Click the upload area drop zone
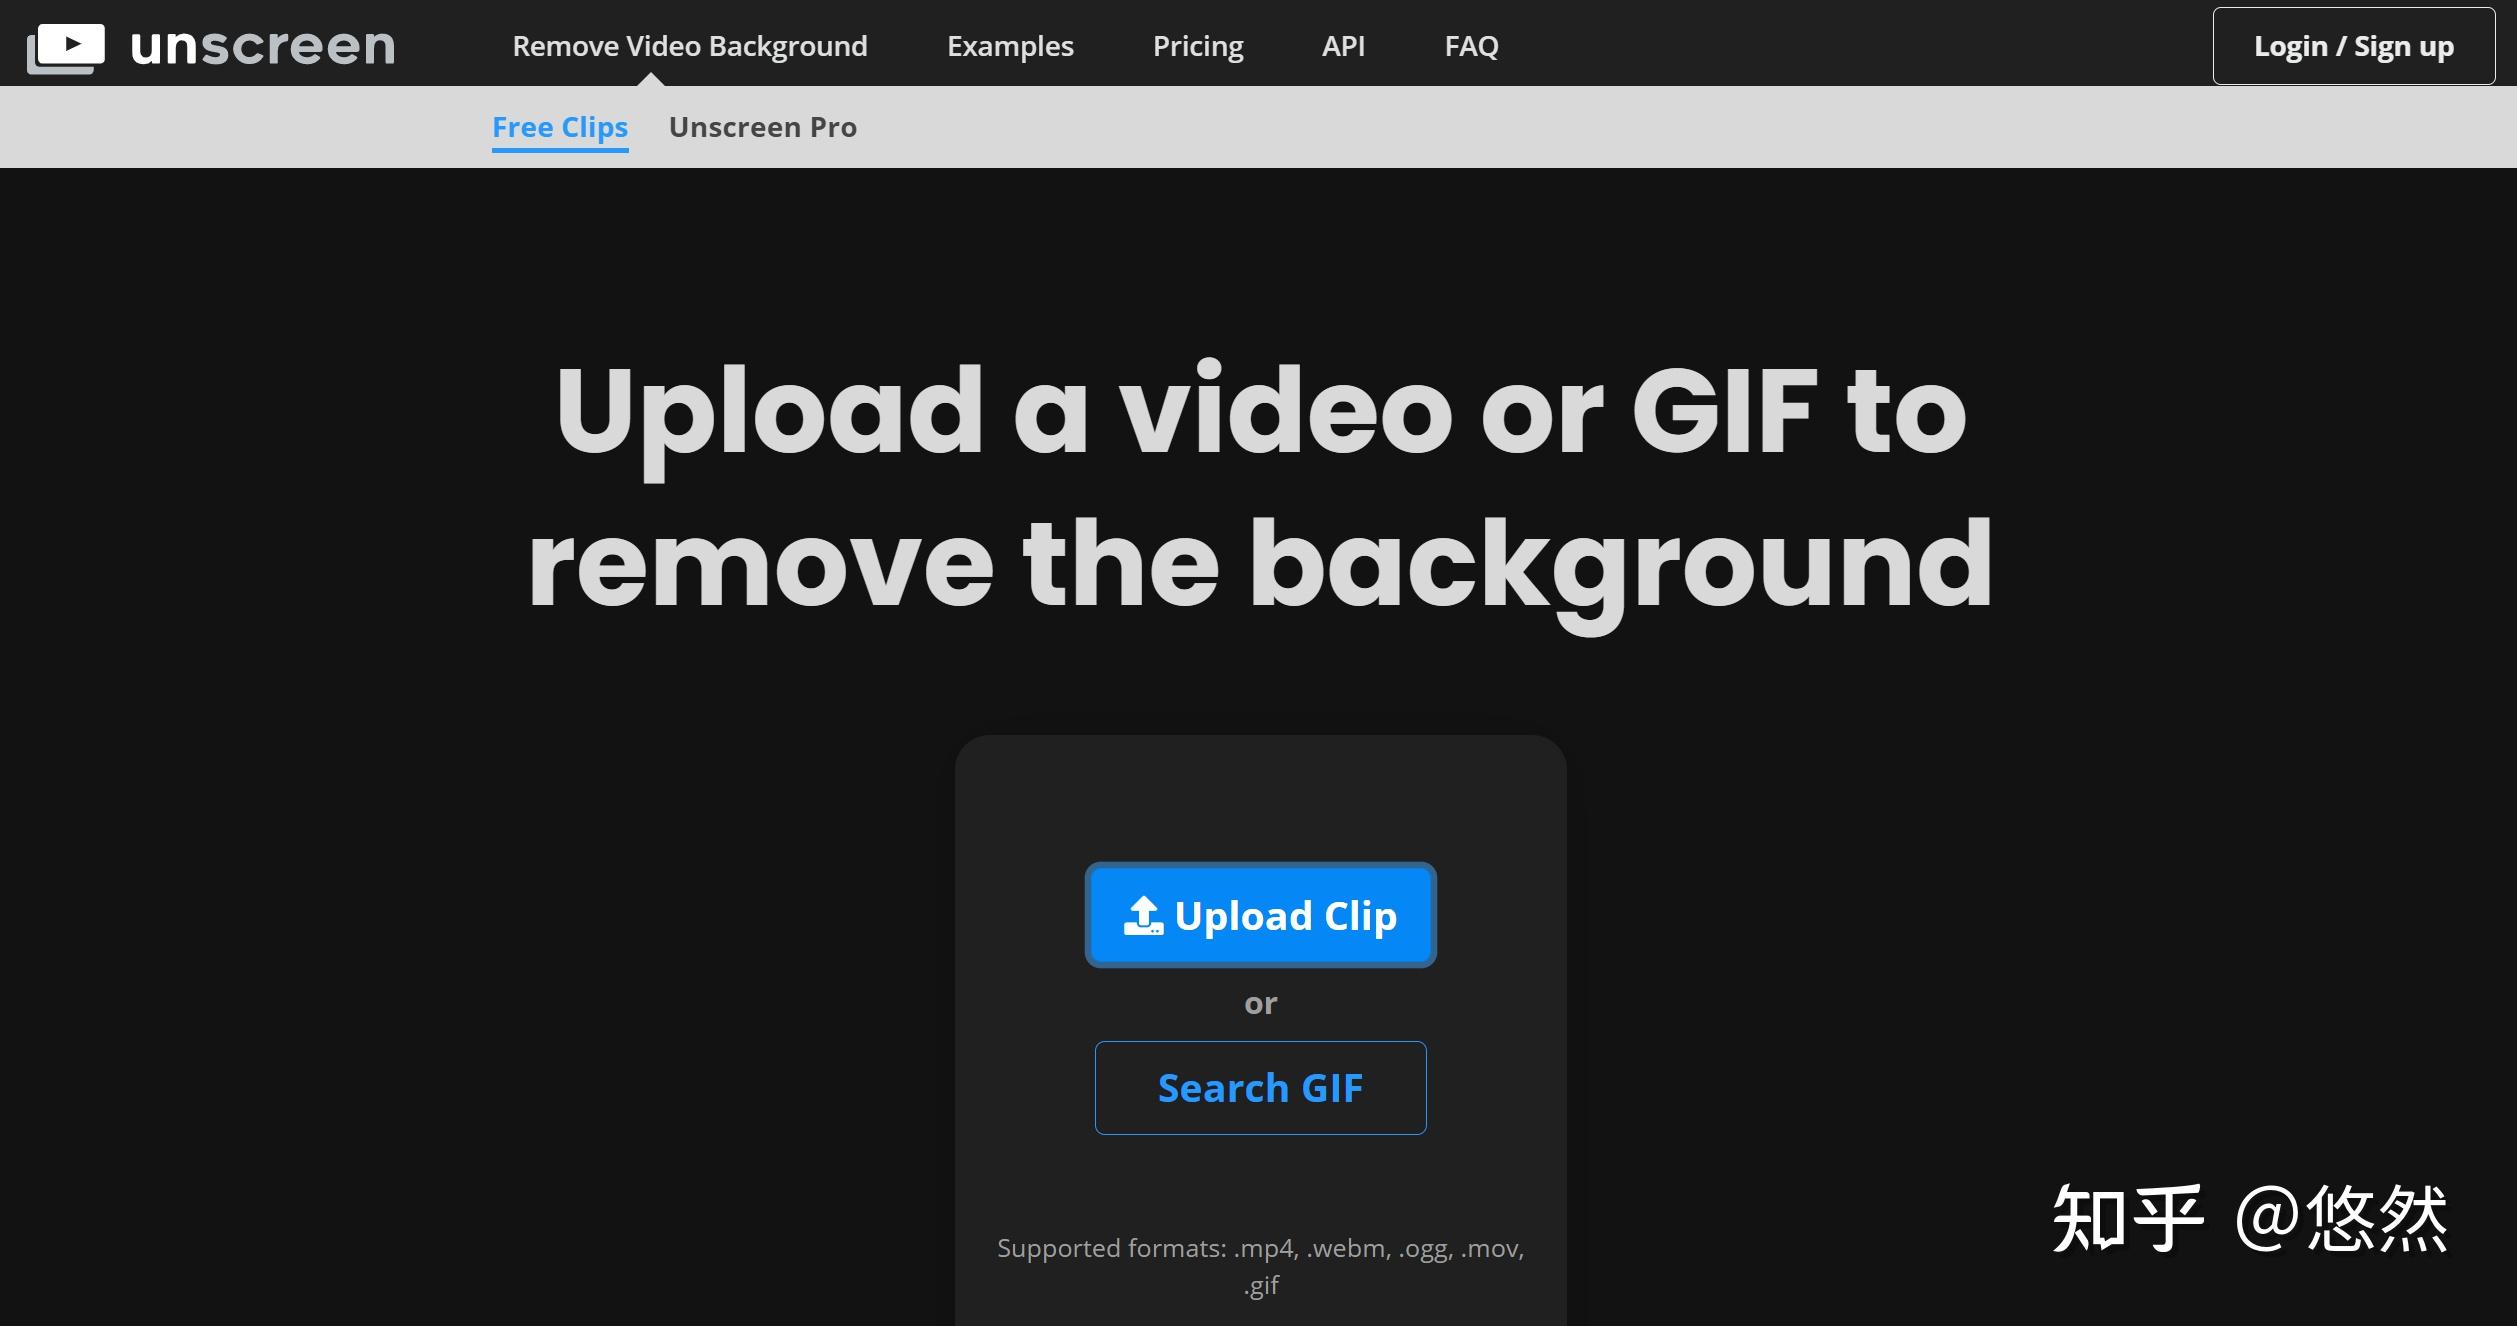Screen dimensions: 2517x1326 1258,1022
